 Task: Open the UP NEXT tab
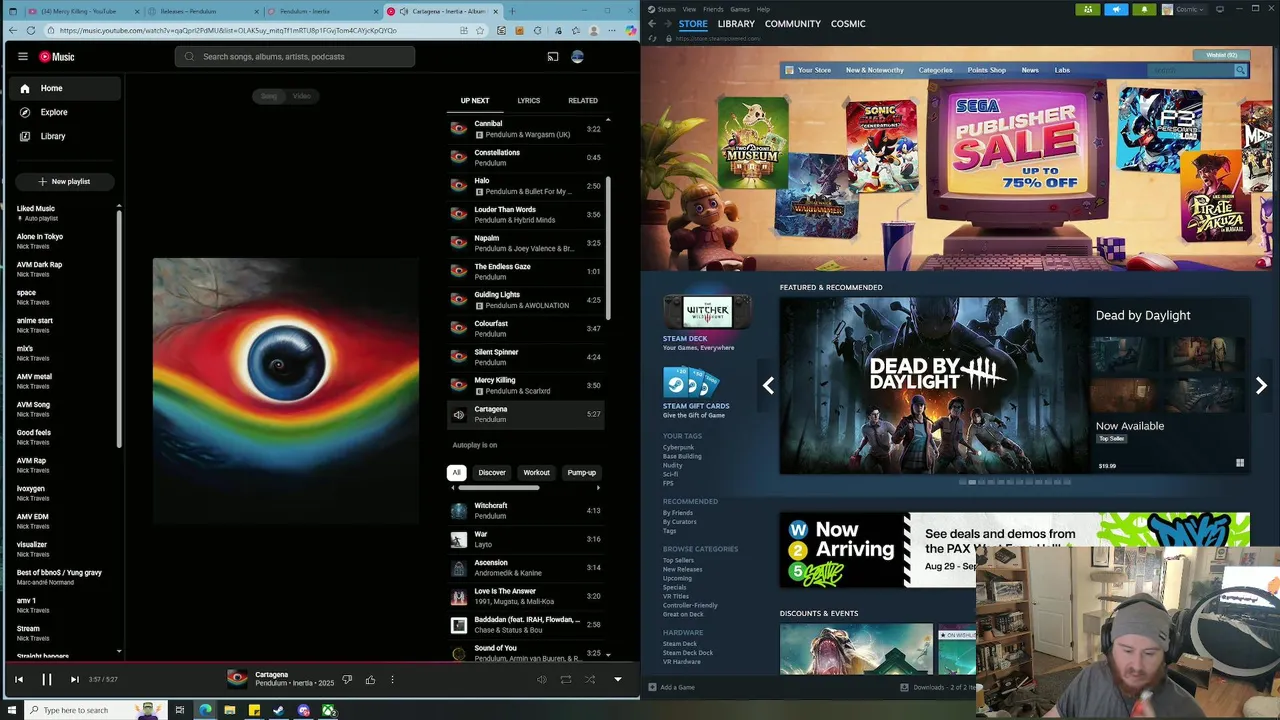tap(475, 100)
